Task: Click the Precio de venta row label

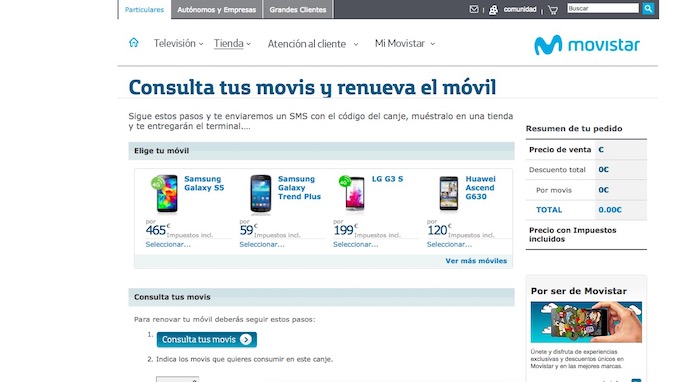Action: 560,150
